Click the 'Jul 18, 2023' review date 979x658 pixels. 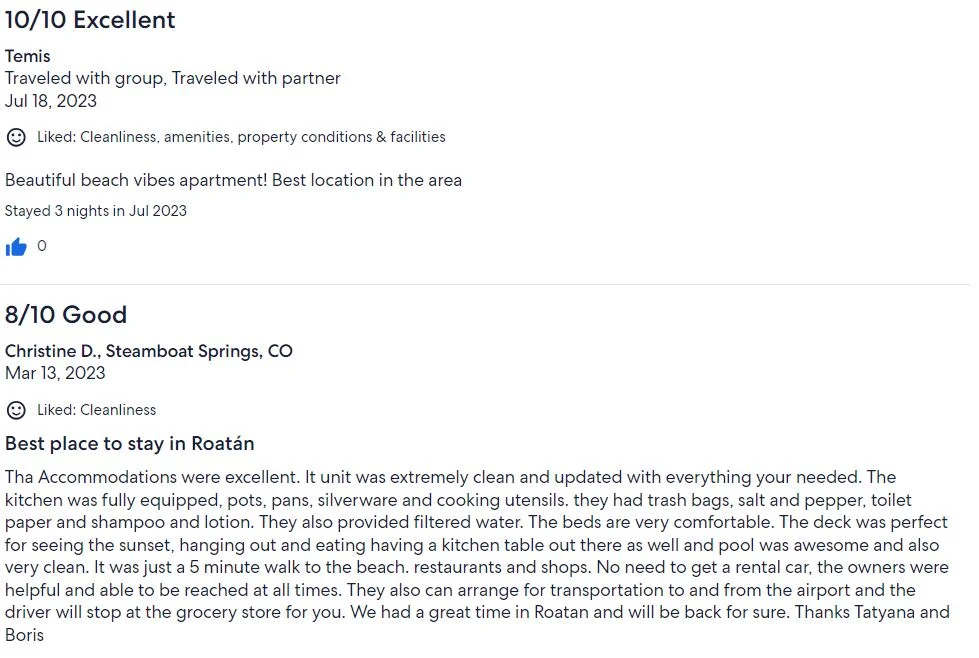(x=51, y=101)
